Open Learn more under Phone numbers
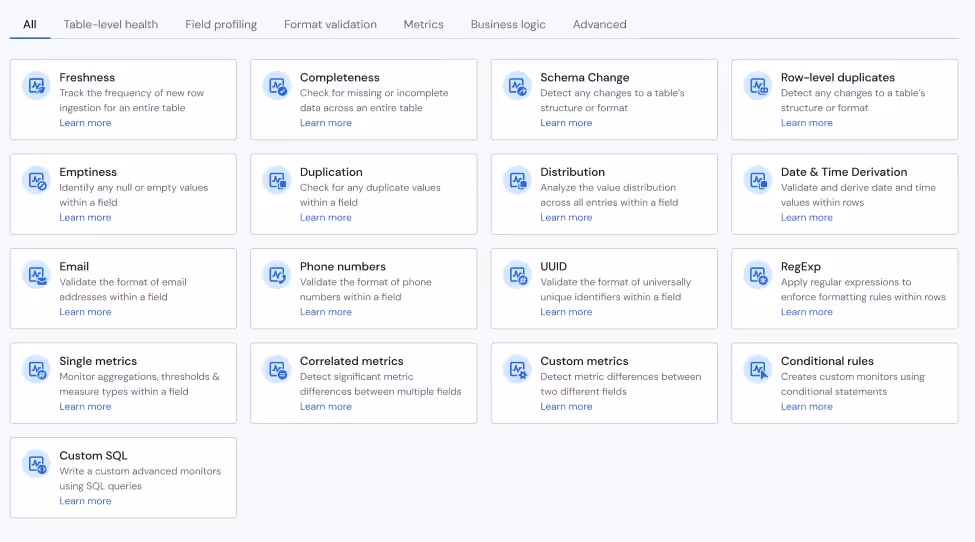 click(326, 311)
